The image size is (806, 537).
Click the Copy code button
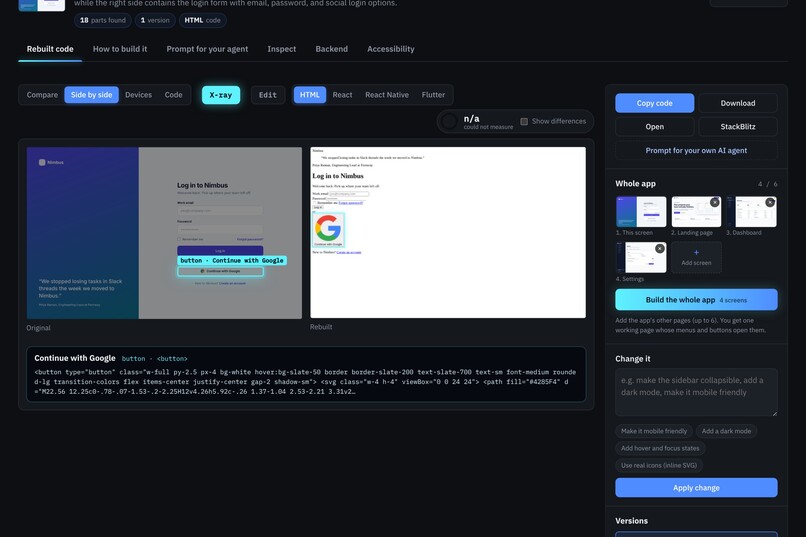click(654, 103)
